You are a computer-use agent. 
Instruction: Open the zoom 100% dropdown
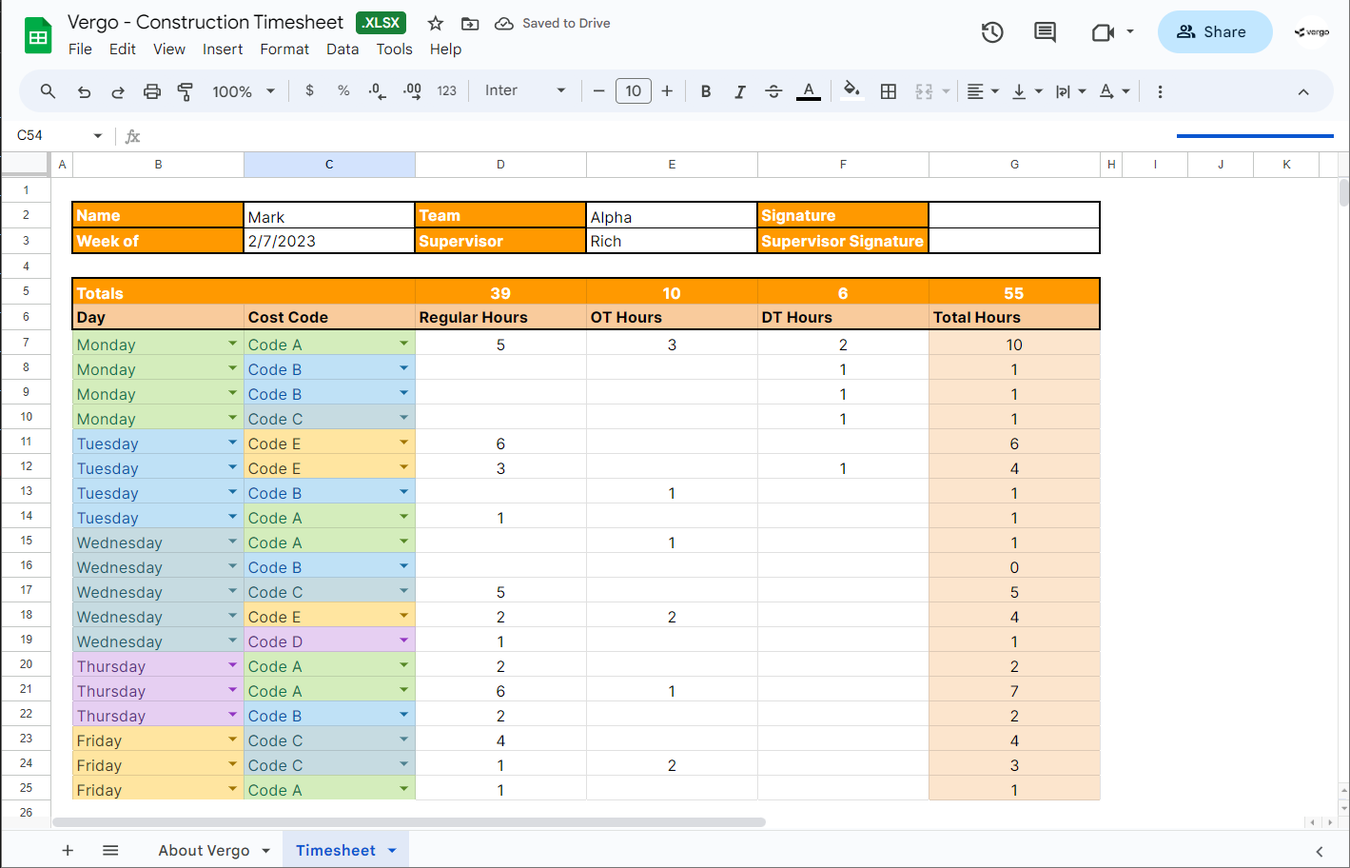coord(243,91)
